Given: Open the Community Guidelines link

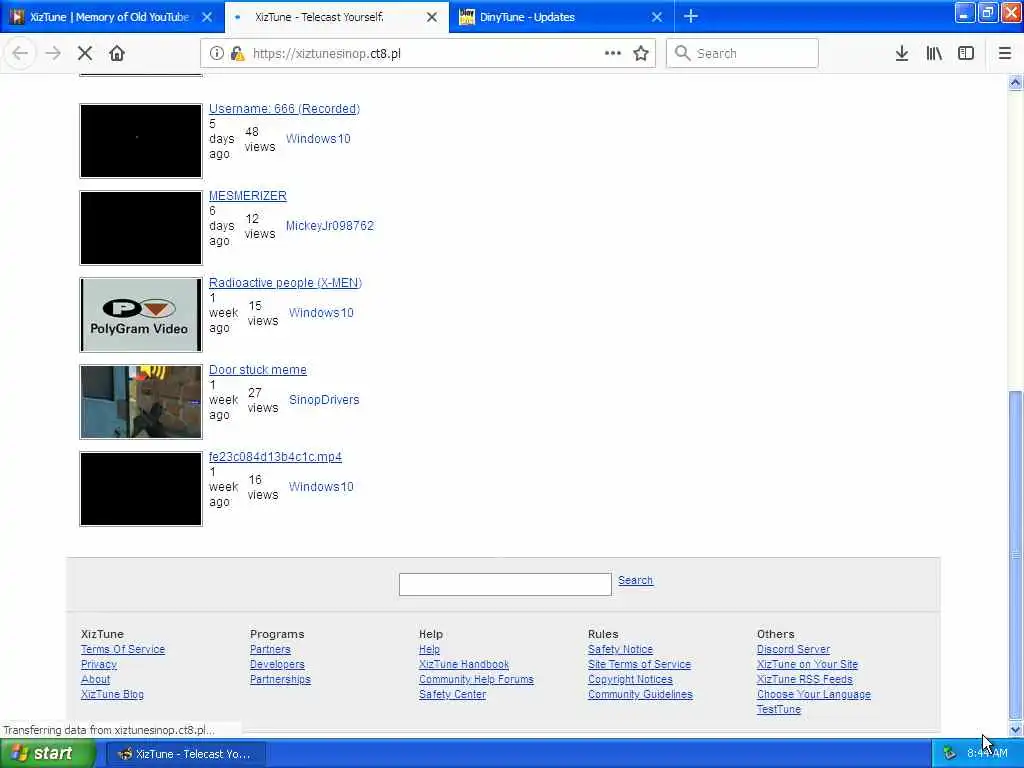Looking at the screenshot, I should coord(640,694).
